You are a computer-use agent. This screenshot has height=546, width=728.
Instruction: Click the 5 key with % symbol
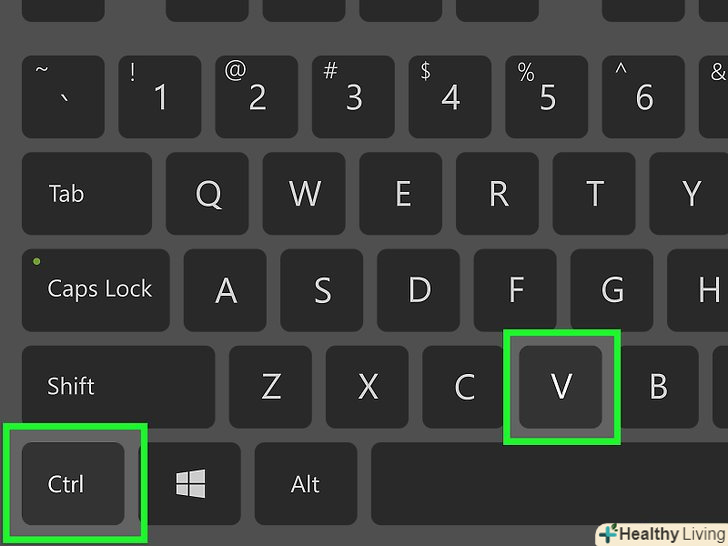(546, 97)
